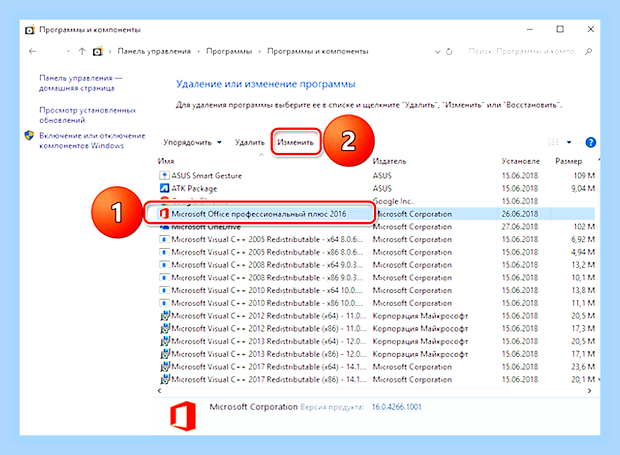
Task: Open the view options dropdown arrow
Action: 569,142
